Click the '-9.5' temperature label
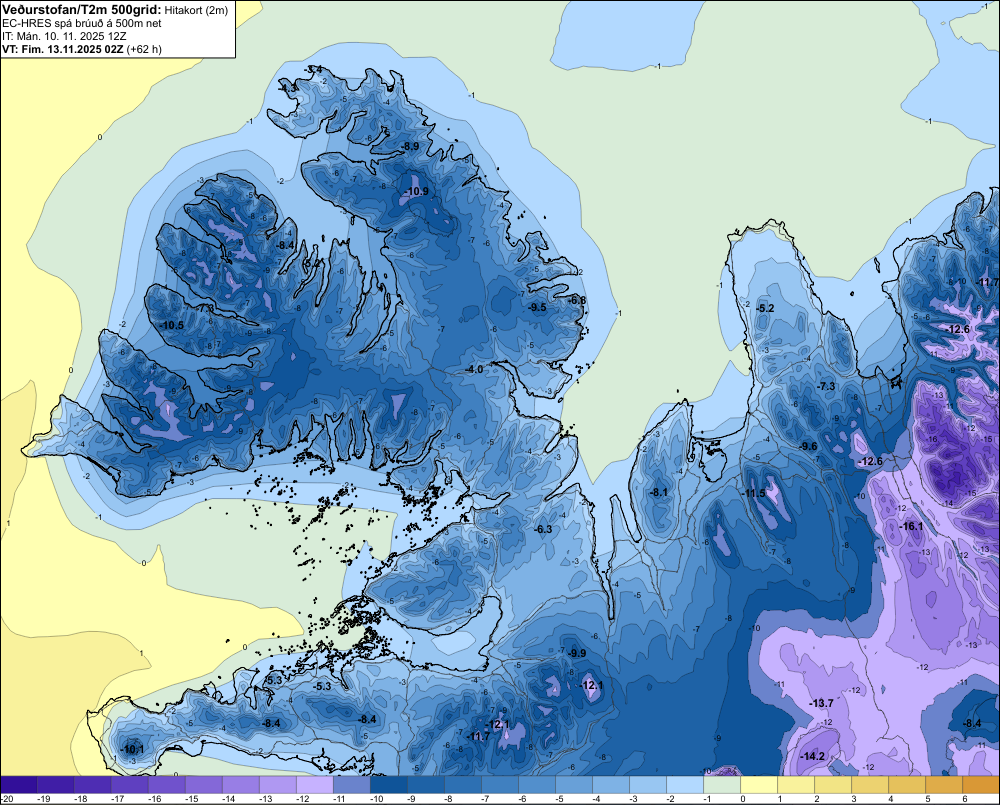This screenshot has width=1000, height=805. tap(537, 307)
